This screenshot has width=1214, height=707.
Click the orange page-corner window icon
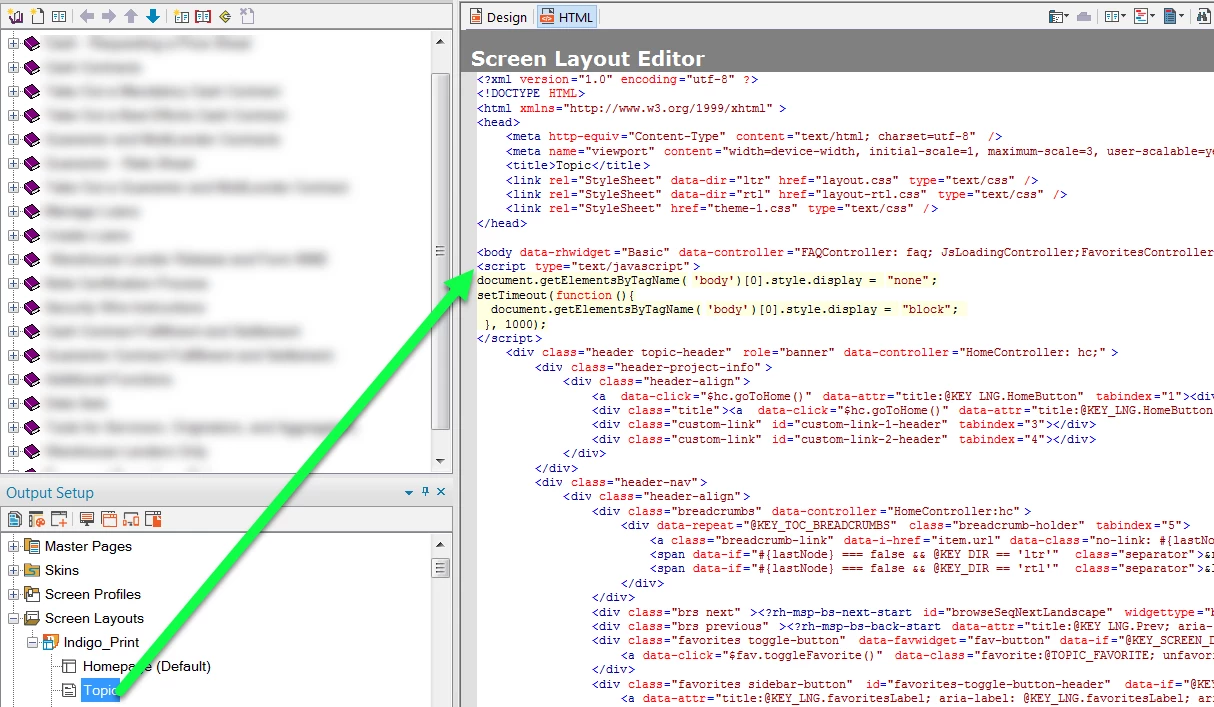[153, 519]
